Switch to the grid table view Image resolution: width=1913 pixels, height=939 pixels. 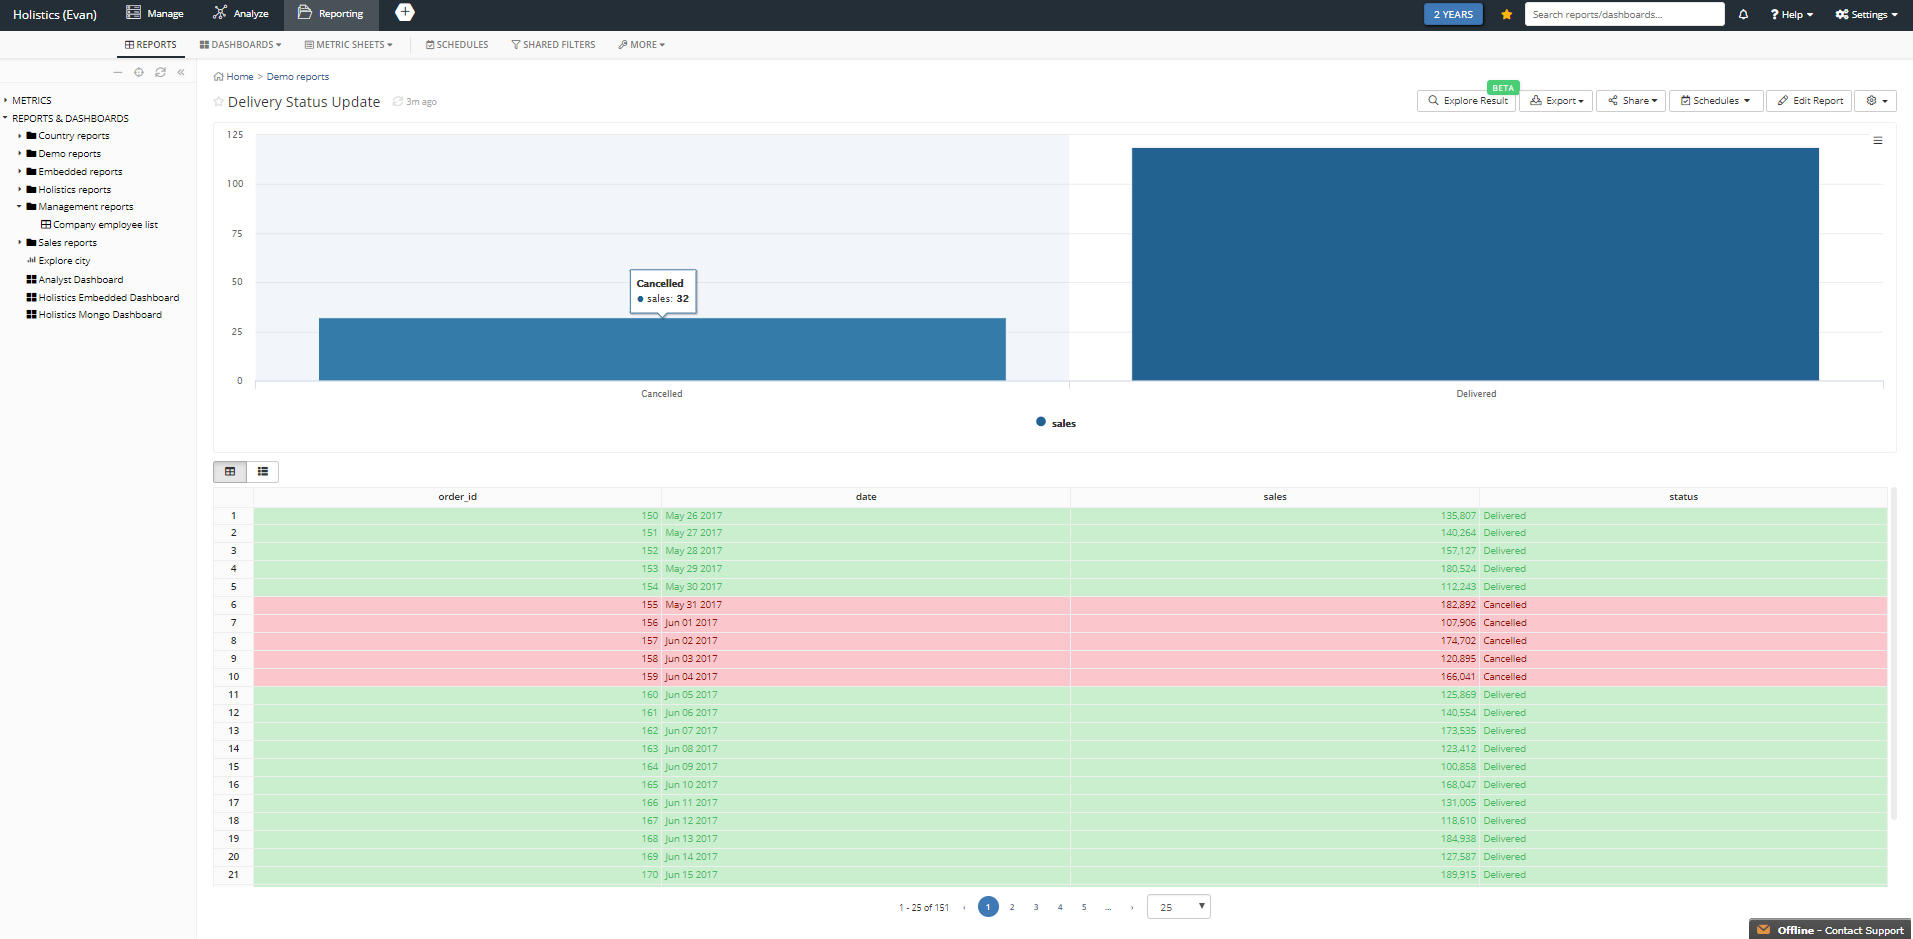coord(230,472)
